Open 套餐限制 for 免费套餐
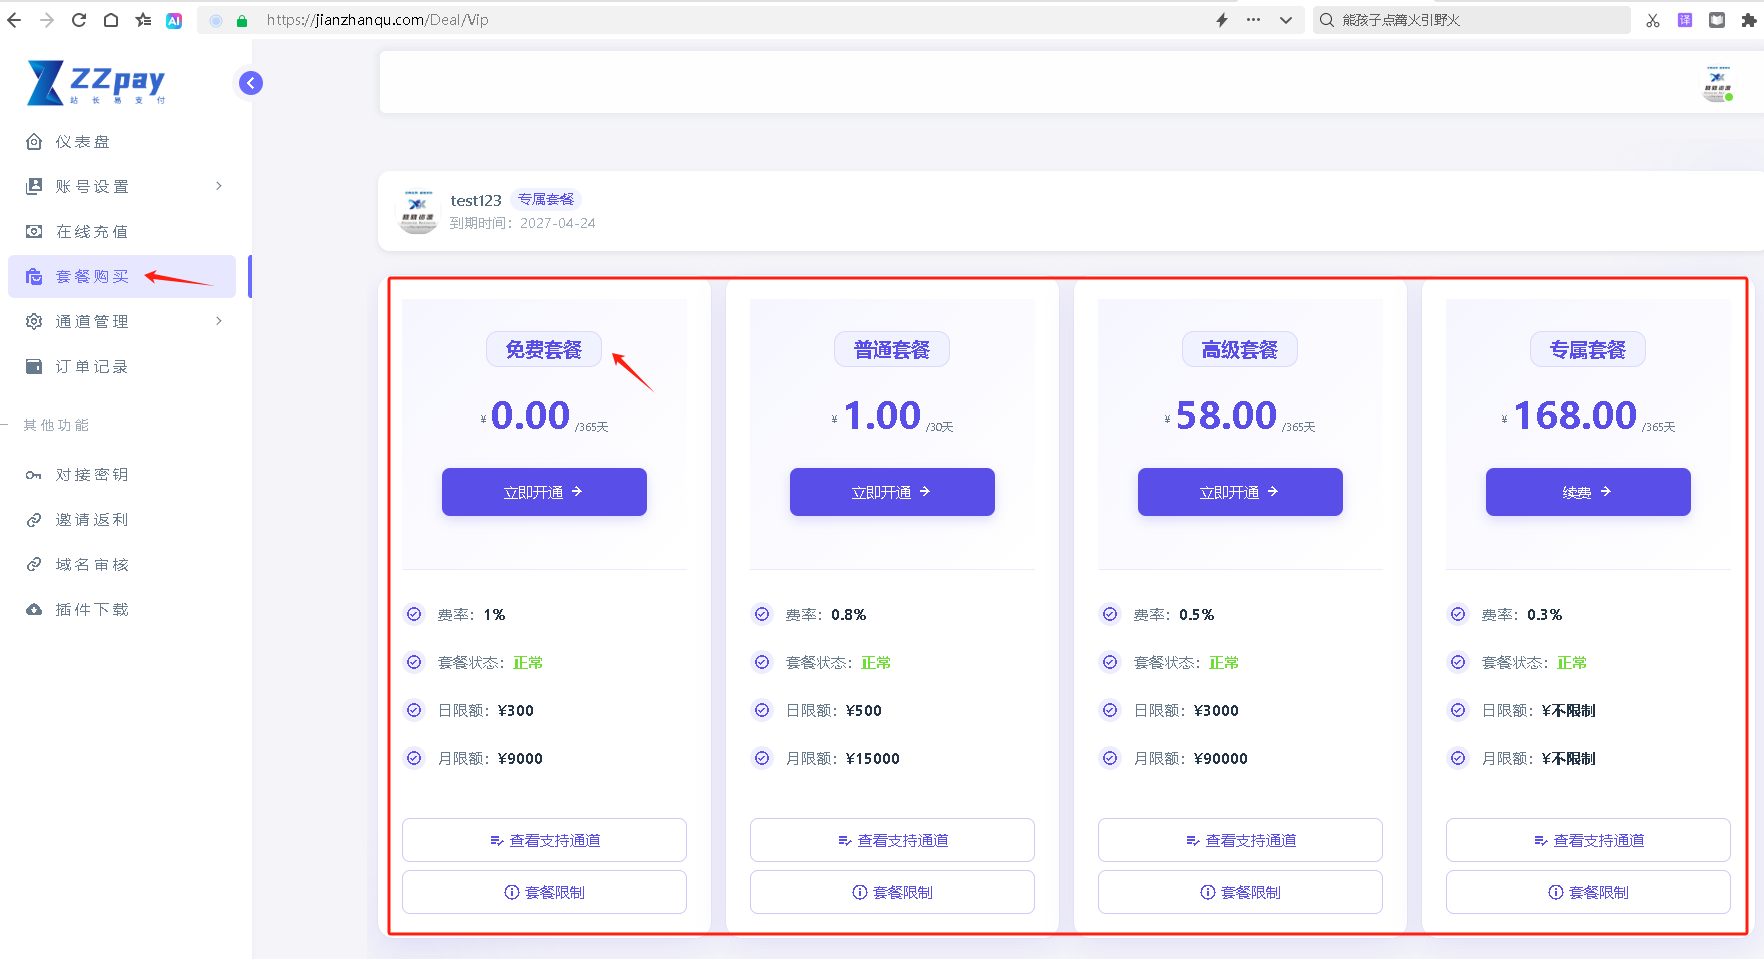This screenshot has height=959, width=1764. click(544, 892)
